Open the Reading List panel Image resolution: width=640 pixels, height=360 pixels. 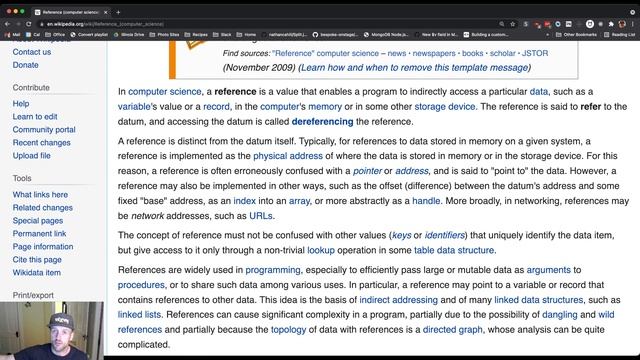click(x=619, y=35)
